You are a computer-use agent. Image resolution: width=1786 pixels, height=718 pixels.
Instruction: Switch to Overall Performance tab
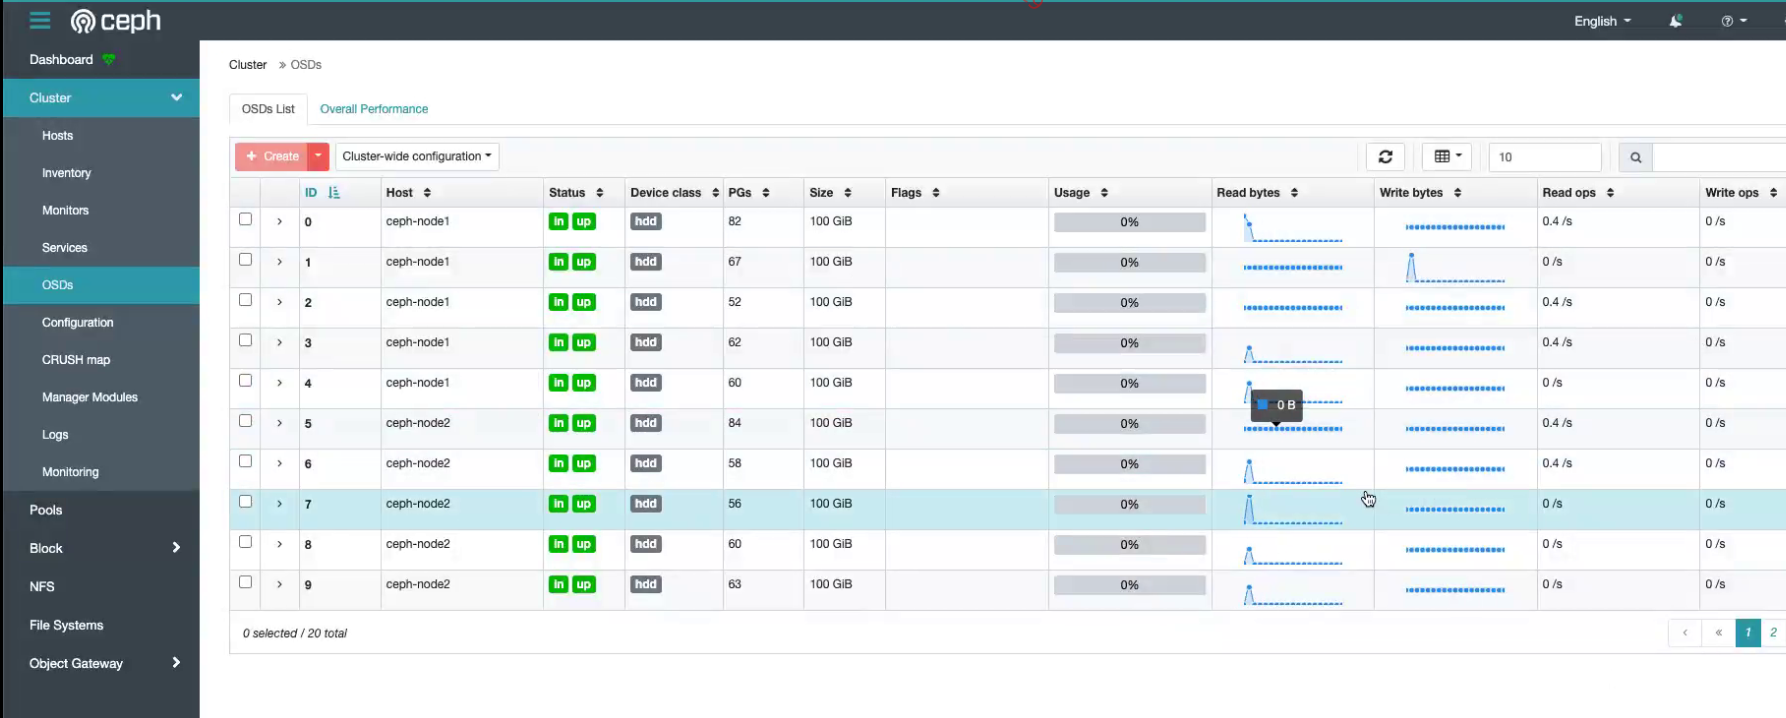[374, 109]
